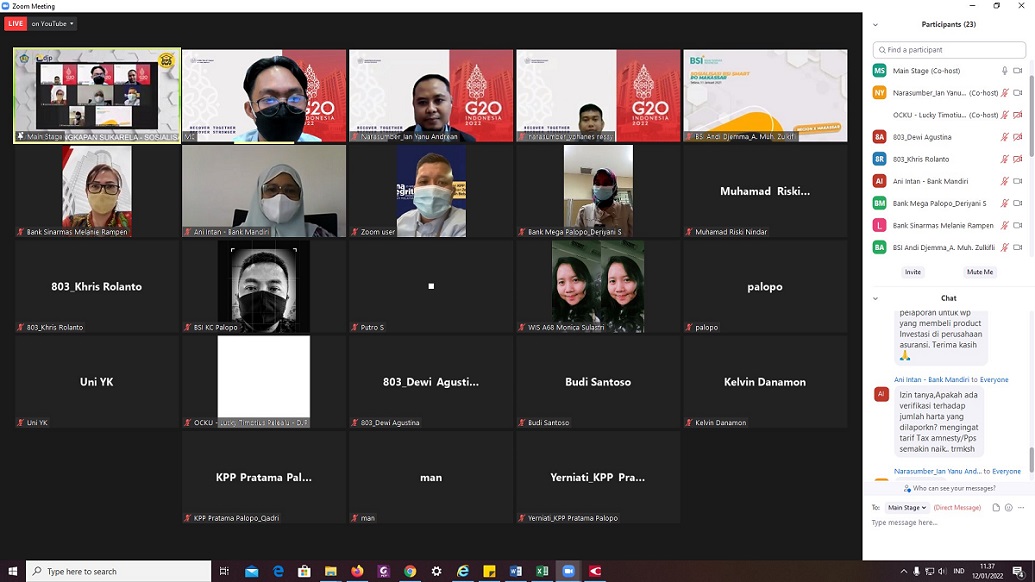Open Task View in the taskbar

(x=225, y=571)
